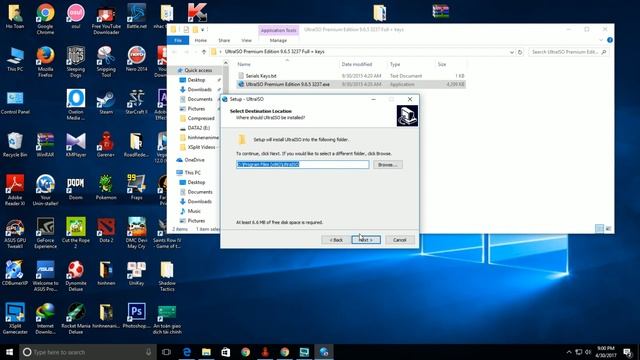The height and width of the screenshot is (360, 640).
Task: Open Adobe Reader XI desktop shortcut
Action: pyautogui.click(x=15, y=190)
